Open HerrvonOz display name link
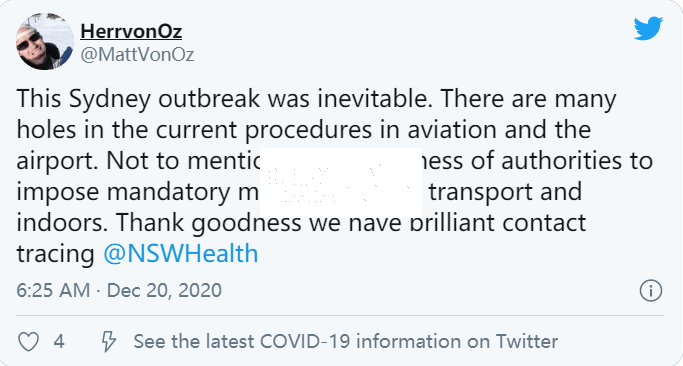 point(131,31)
